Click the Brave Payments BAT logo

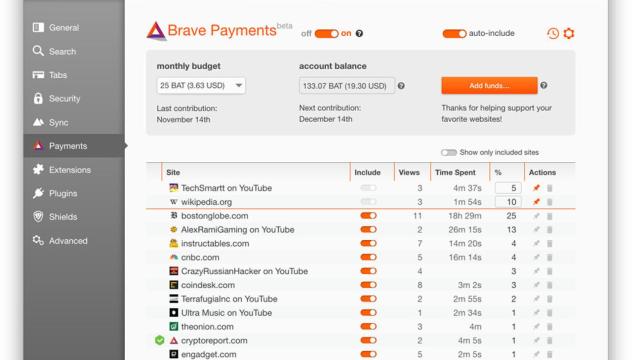[156, 31]
